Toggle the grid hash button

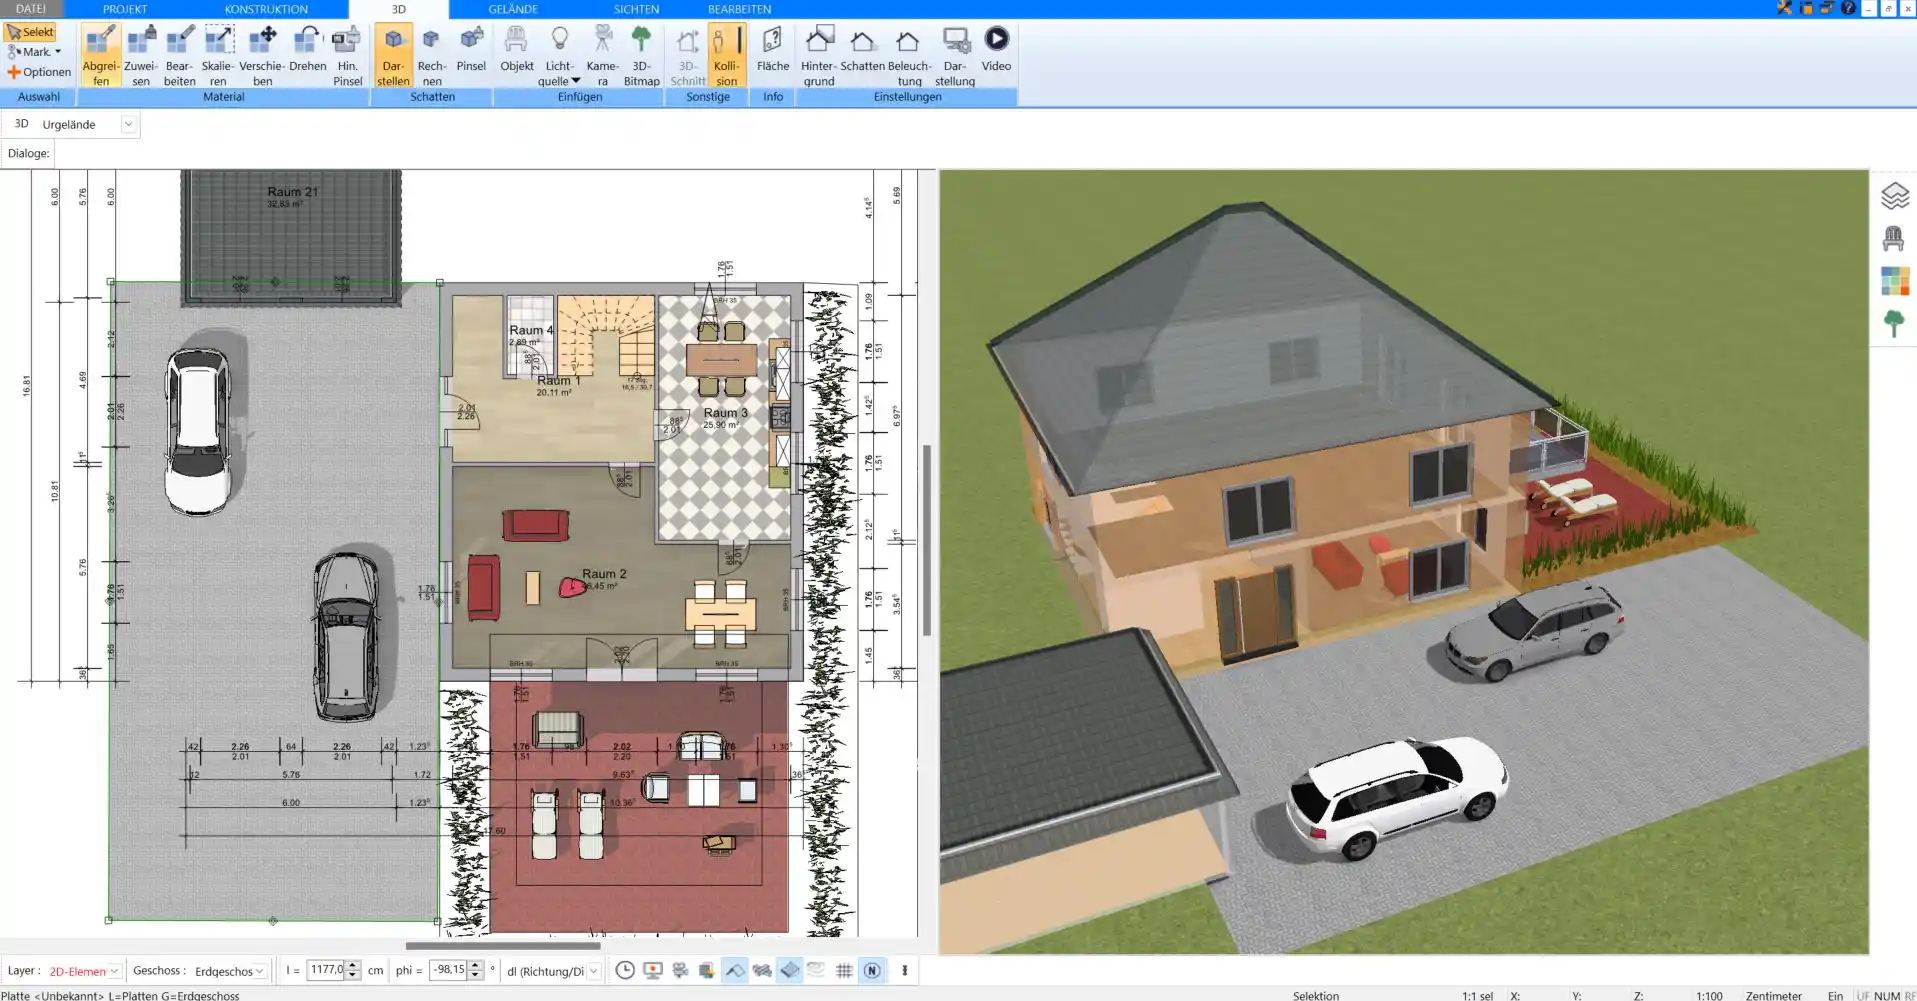844,970
